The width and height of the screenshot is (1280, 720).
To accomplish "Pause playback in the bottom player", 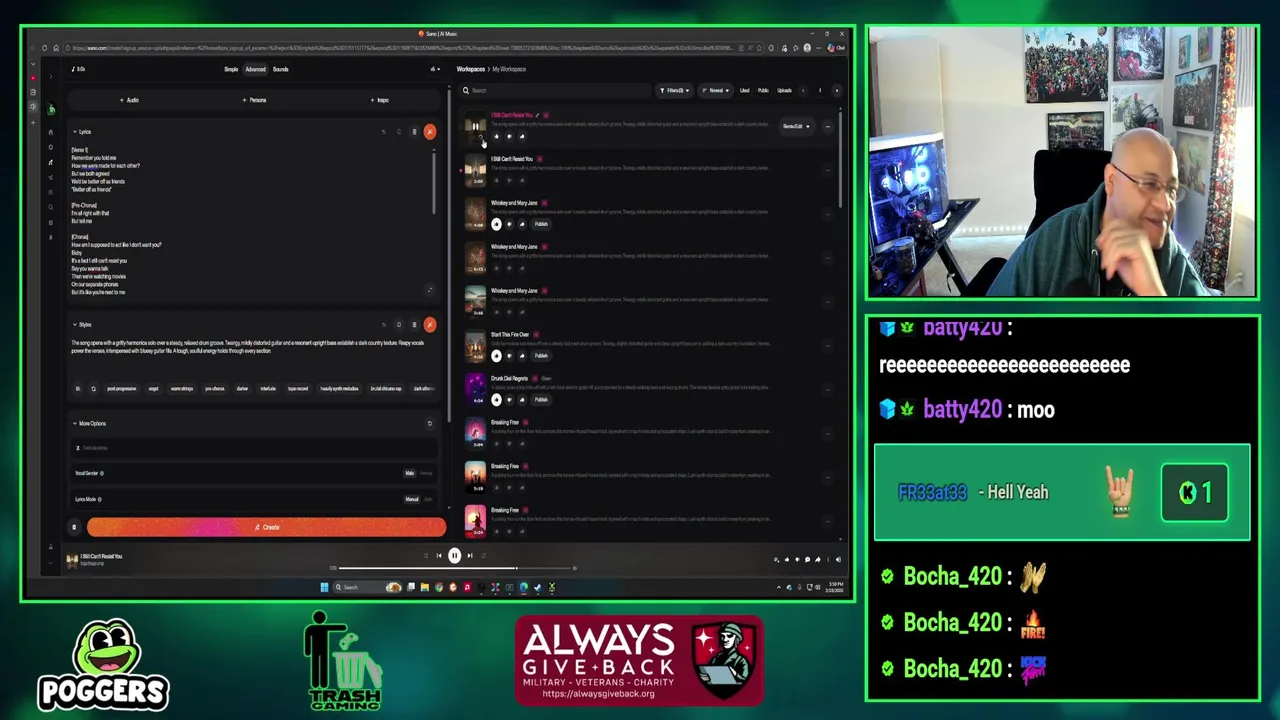I will click(454, 556).
